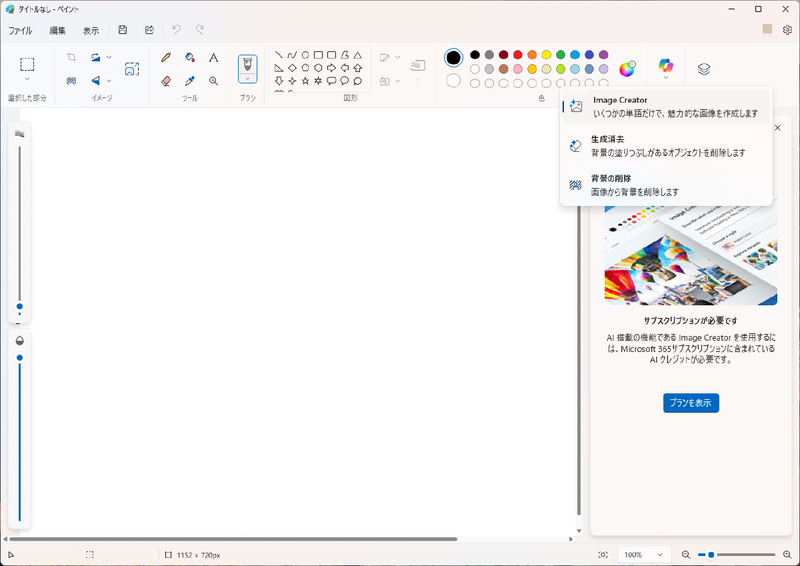Click the Image Creator preview image
The width and height of the screenshot is (800, 566).
point(691,255)
